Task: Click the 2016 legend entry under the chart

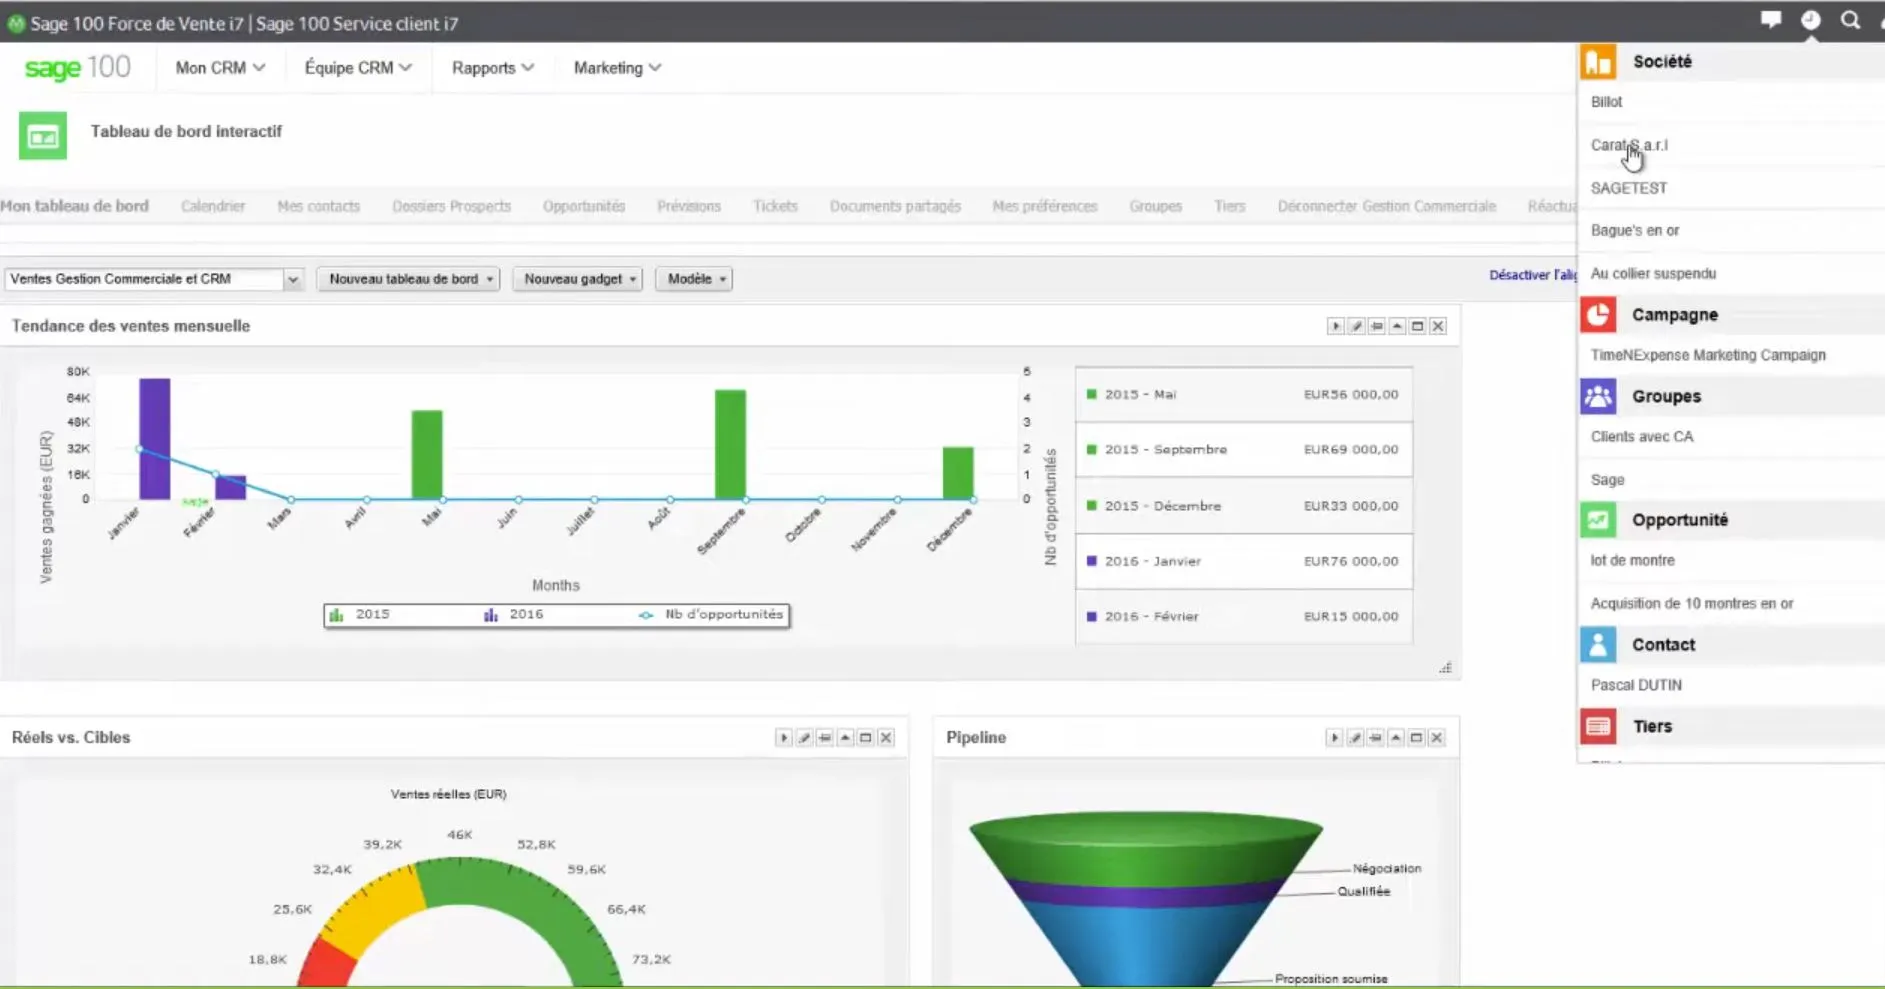Action: (514, 614)
